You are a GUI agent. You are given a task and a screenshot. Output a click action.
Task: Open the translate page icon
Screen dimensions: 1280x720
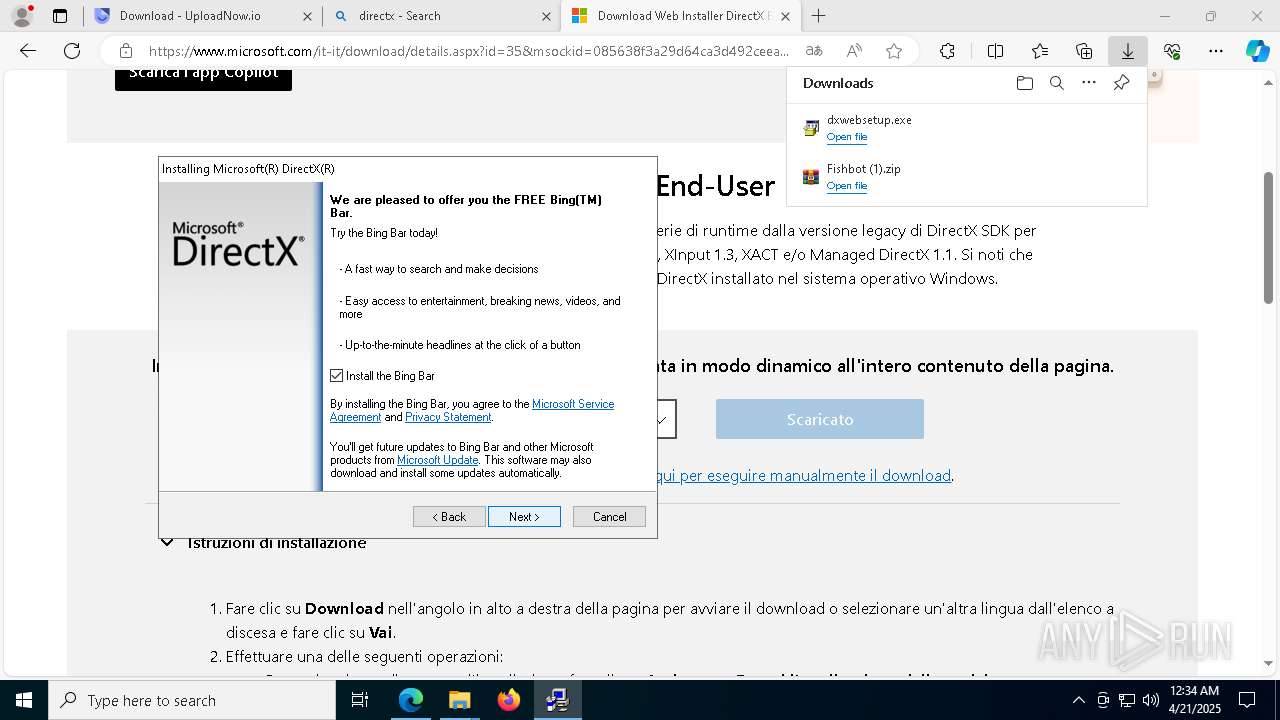pos(814,51)
